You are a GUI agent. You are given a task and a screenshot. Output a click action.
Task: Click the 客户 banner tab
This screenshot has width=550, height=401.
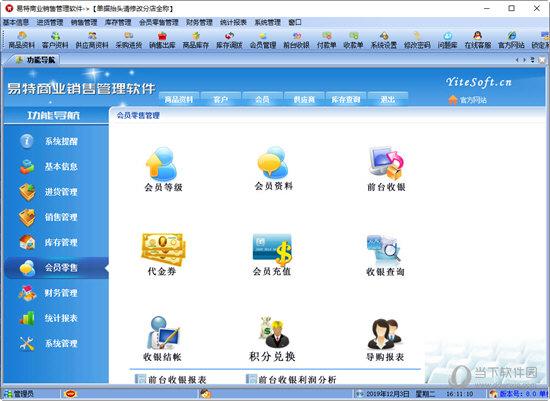[221, 99]
